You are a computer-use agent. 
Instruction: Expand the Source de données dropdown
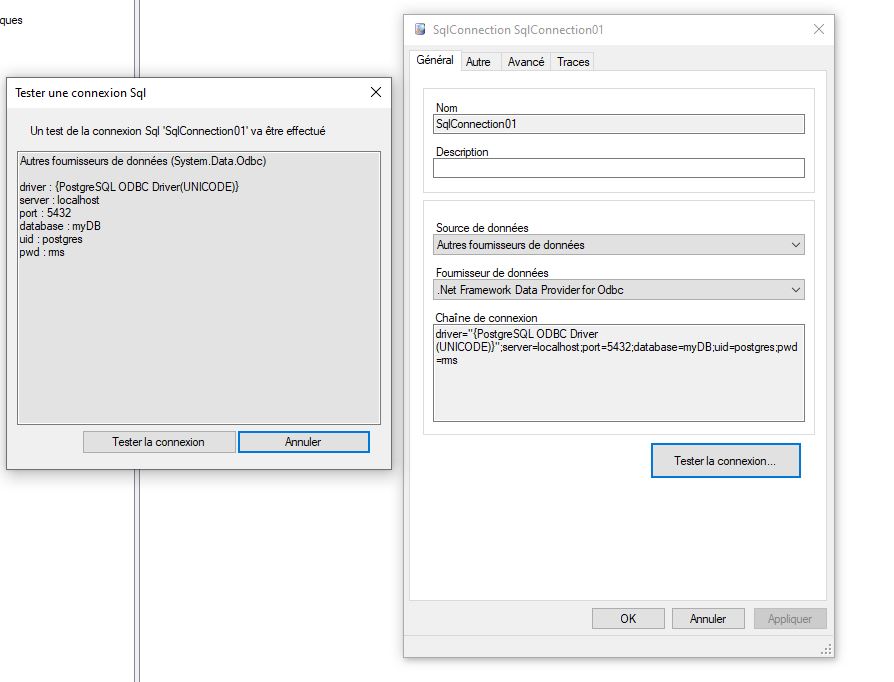click(x=619, y=245)
